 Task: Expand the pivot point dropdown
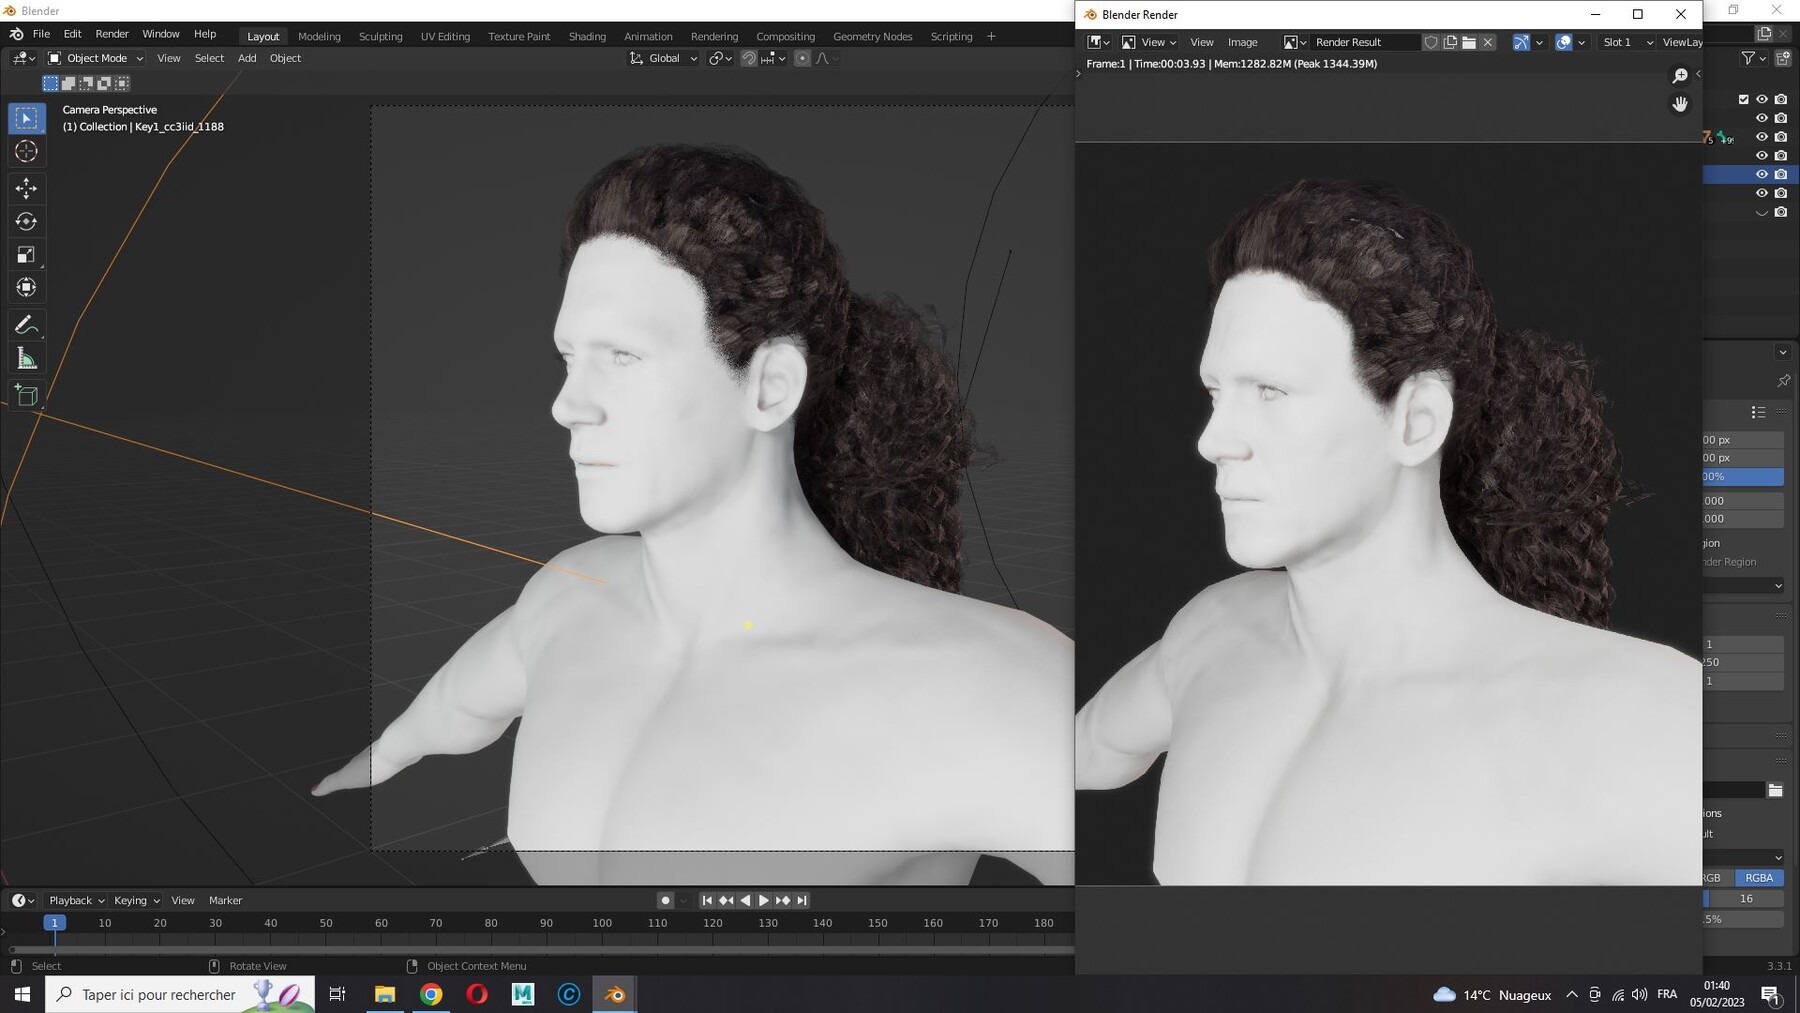(x=720, y=58)
